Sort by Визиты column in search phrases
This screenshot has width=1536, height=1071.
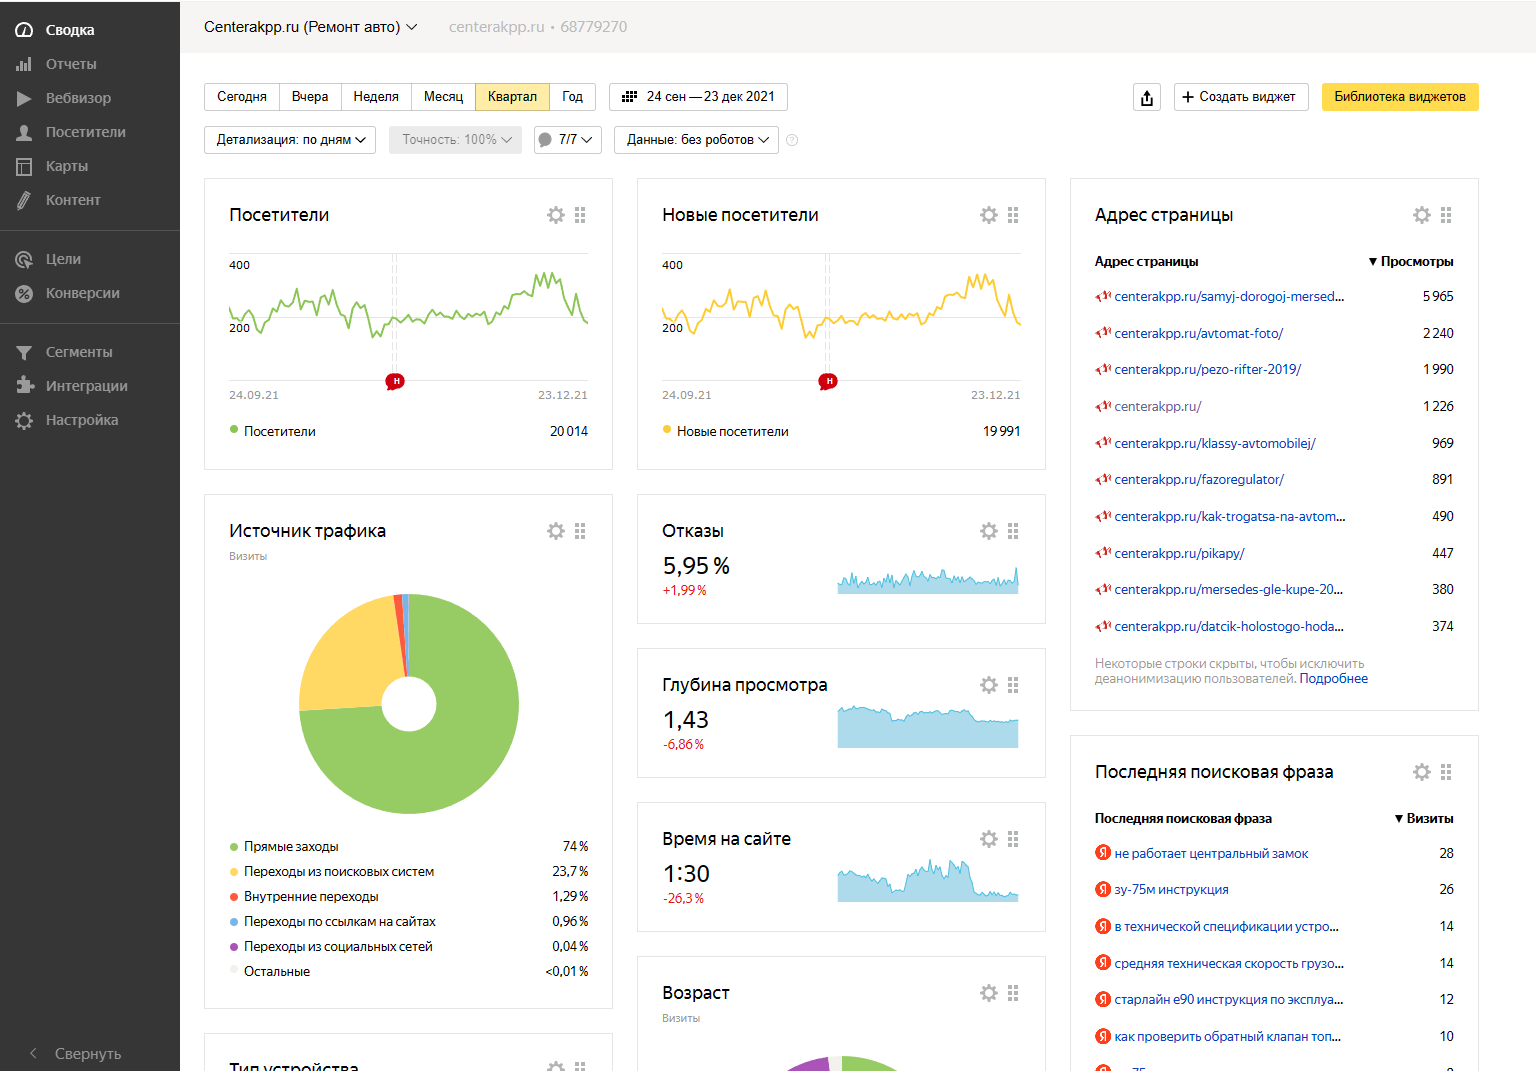(1424, 818)
